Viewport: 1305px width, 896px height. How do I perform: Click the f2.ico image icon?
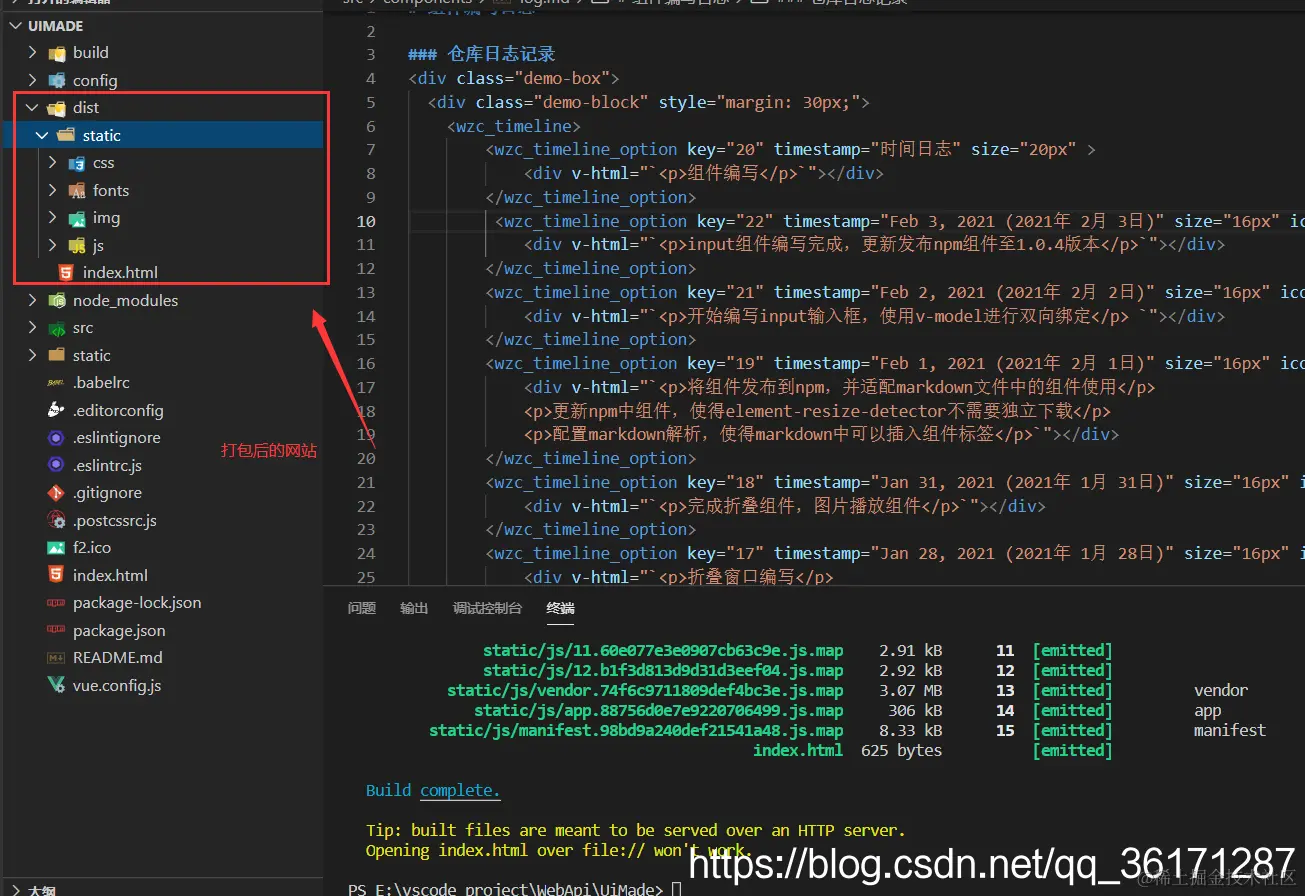[57, 548]
